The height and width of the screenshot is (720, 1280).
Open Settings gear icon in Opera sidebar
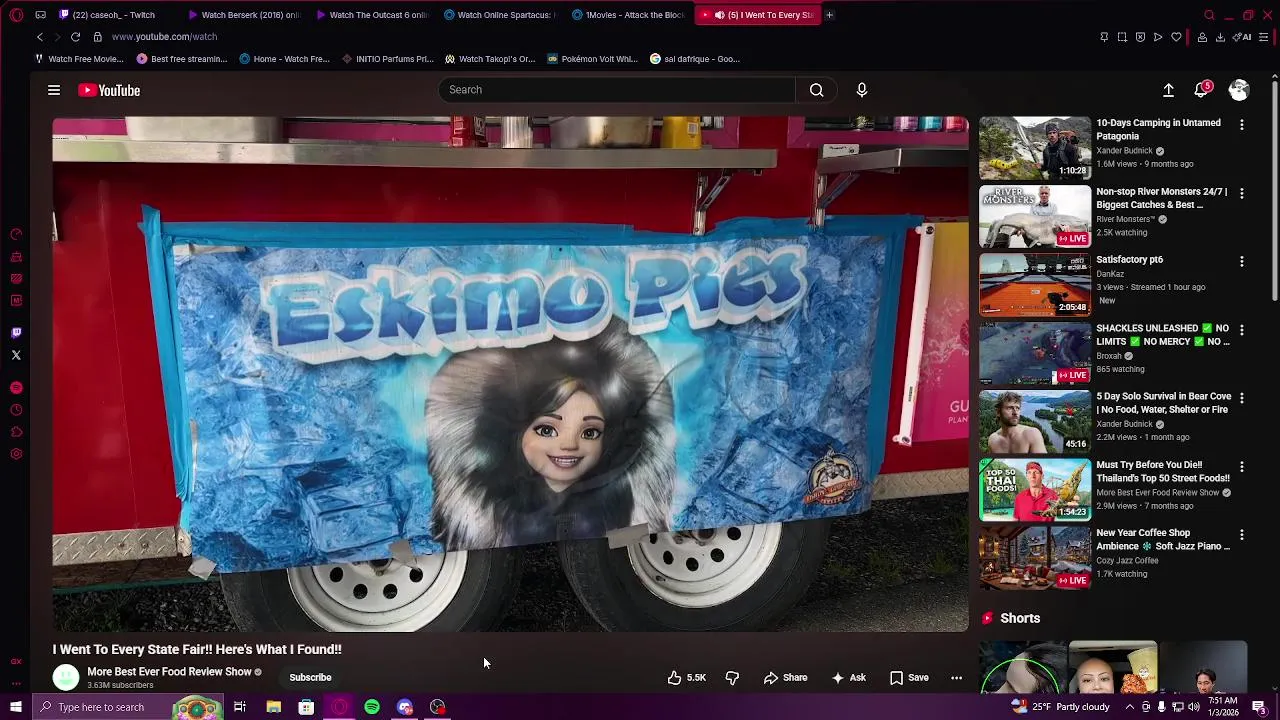16,454
